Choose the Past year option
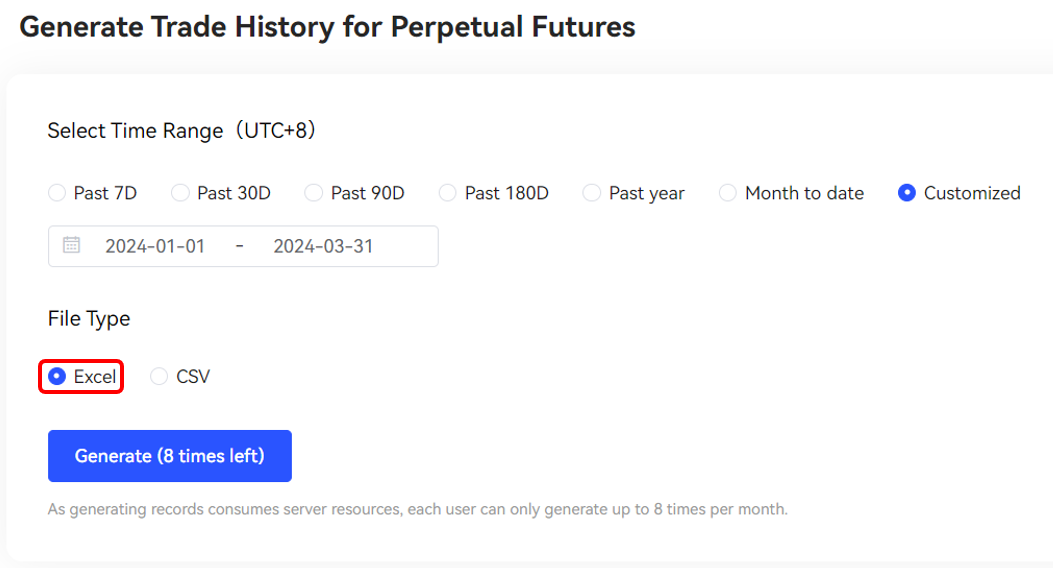This screenshot has width=1053, height=568. click(x=634, y=193)
